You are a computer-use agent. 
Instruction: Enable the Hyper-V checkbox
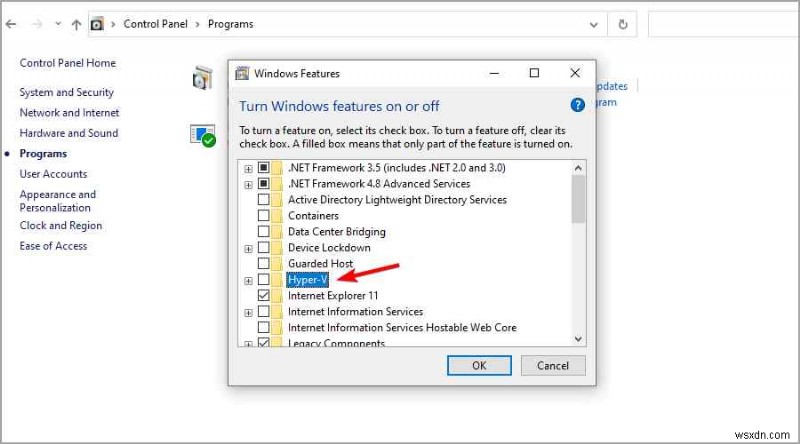point(263,280)
